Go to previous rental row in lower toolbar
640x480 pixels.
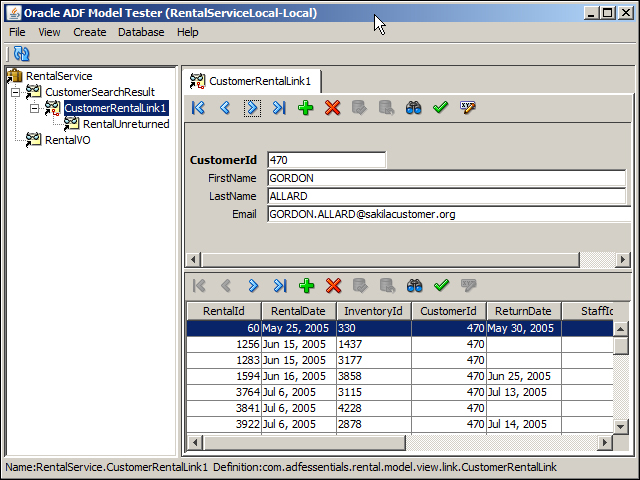226,286
